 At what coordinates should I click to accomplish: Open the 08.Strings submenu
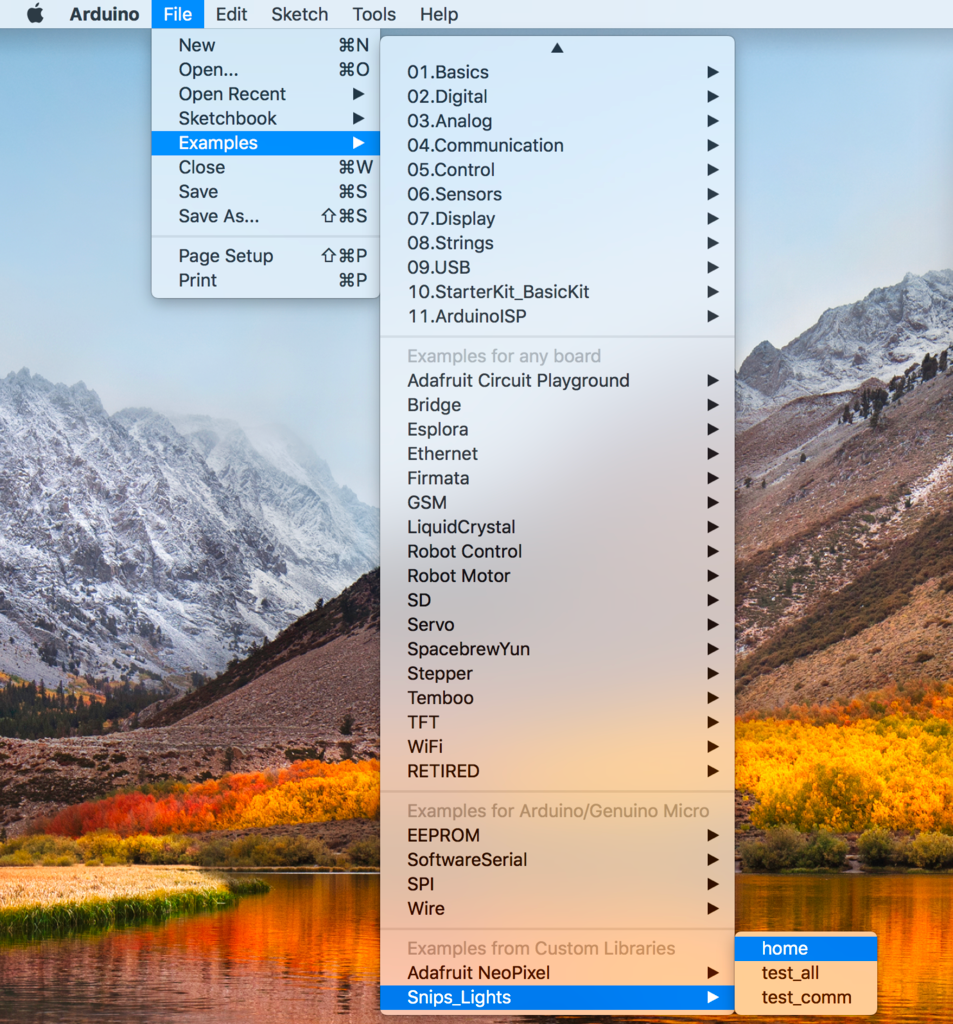557,243
